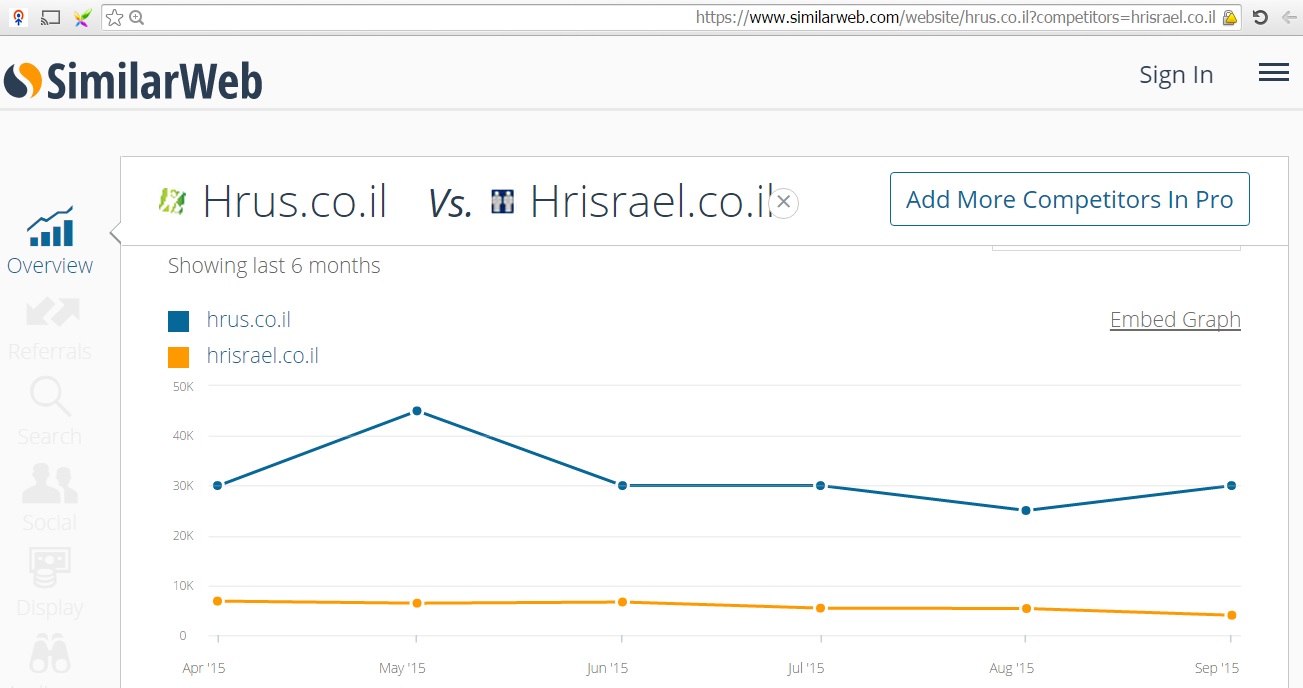The height and width of the screenshot is (688, 1303).
Task: Toggle hrus.co.il blue legend swatch
Action: (178, 321)
